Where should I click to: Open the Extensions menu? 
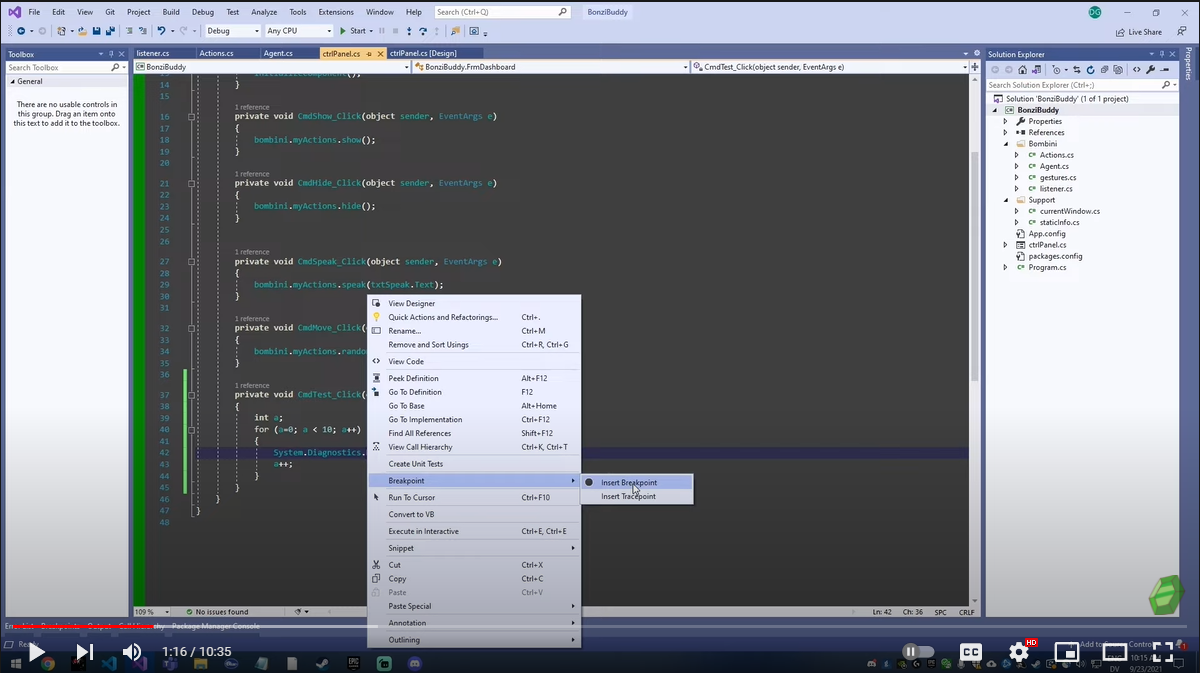pyautogui.click(x=336, y=12)
